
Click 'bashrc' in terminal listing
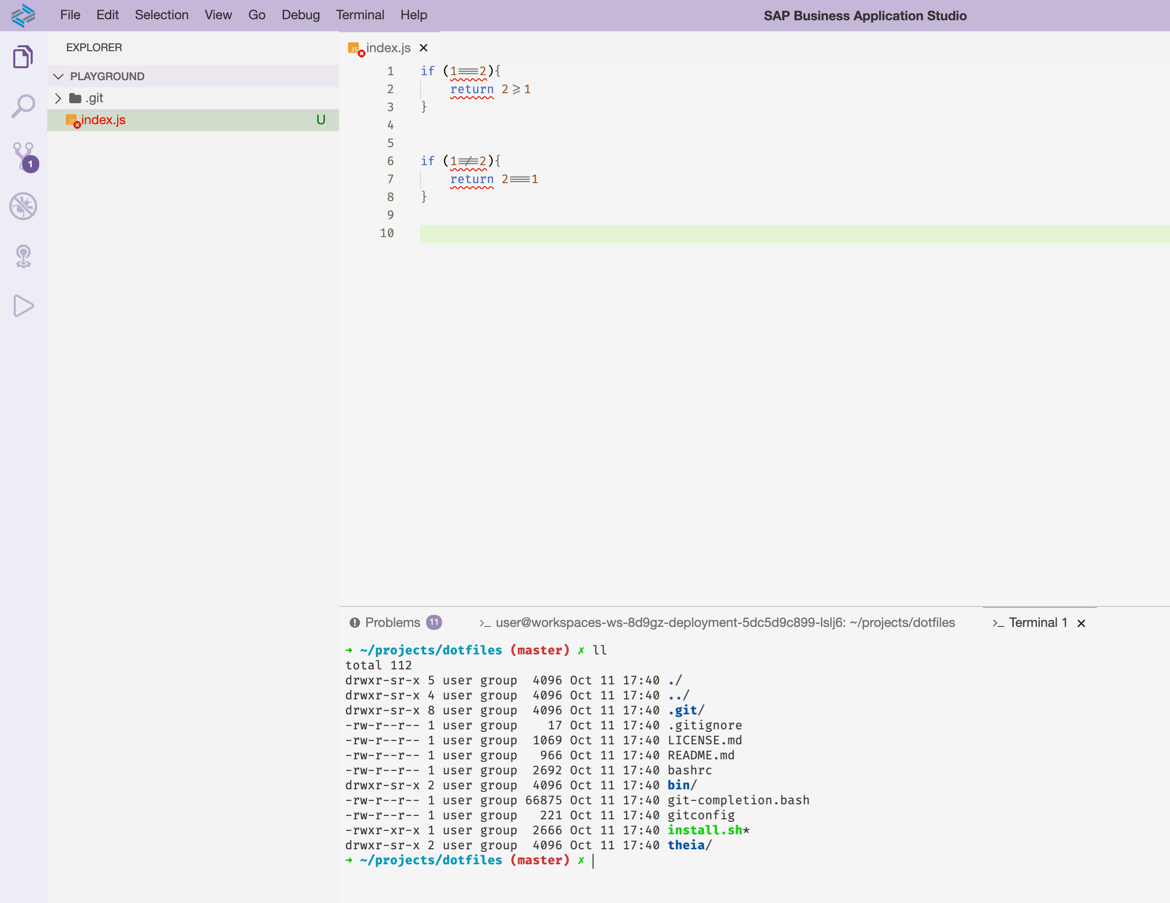689,770
